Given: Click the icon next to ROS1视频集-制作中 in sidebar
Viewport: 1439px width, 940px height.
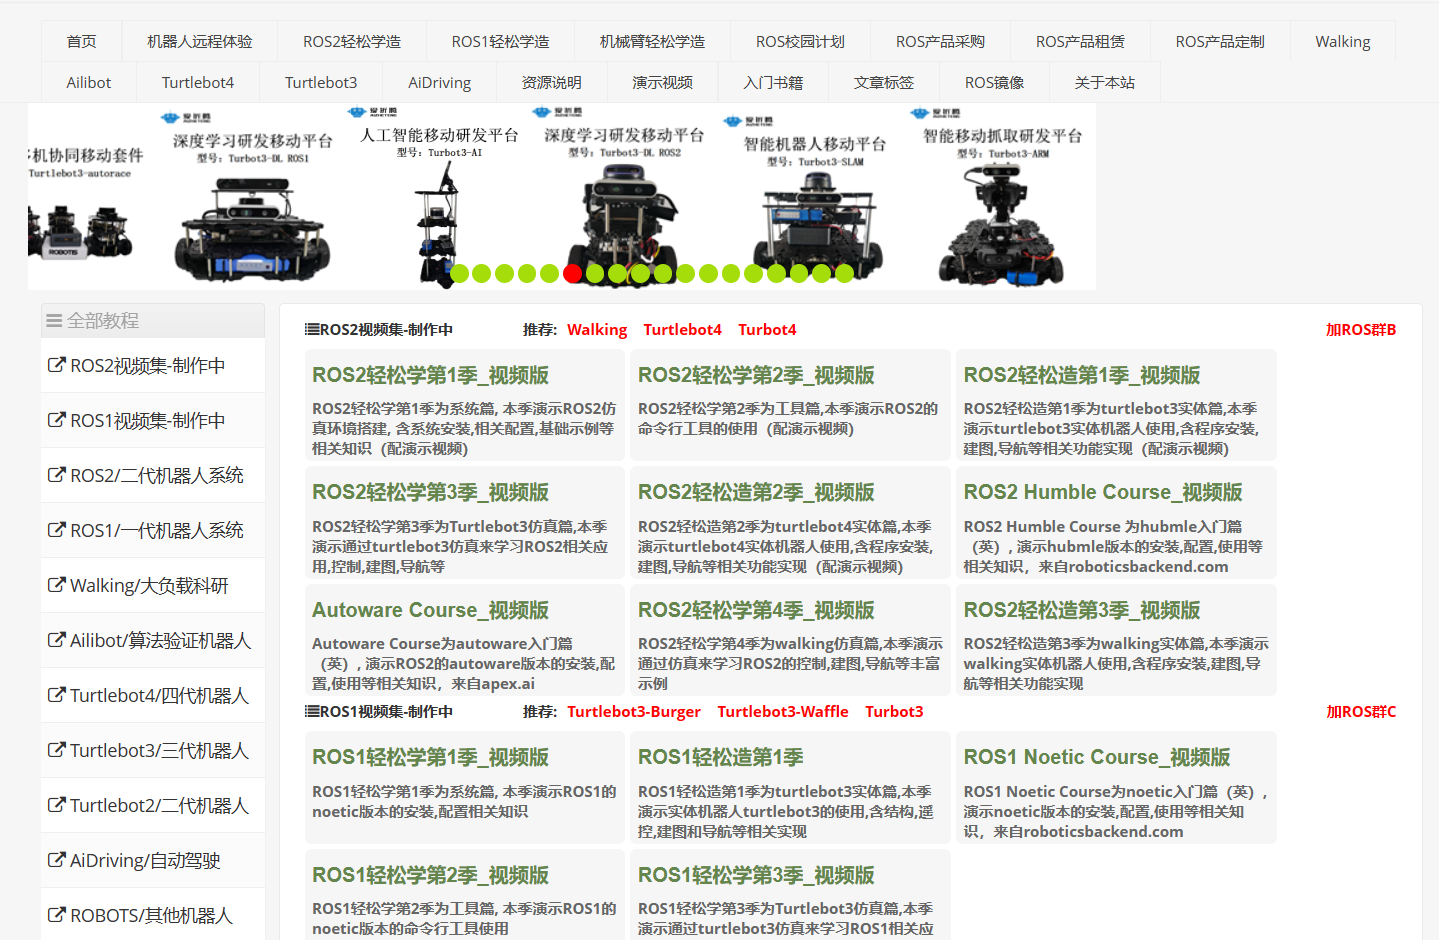Looking at the screenshot, I should (57, 421).
